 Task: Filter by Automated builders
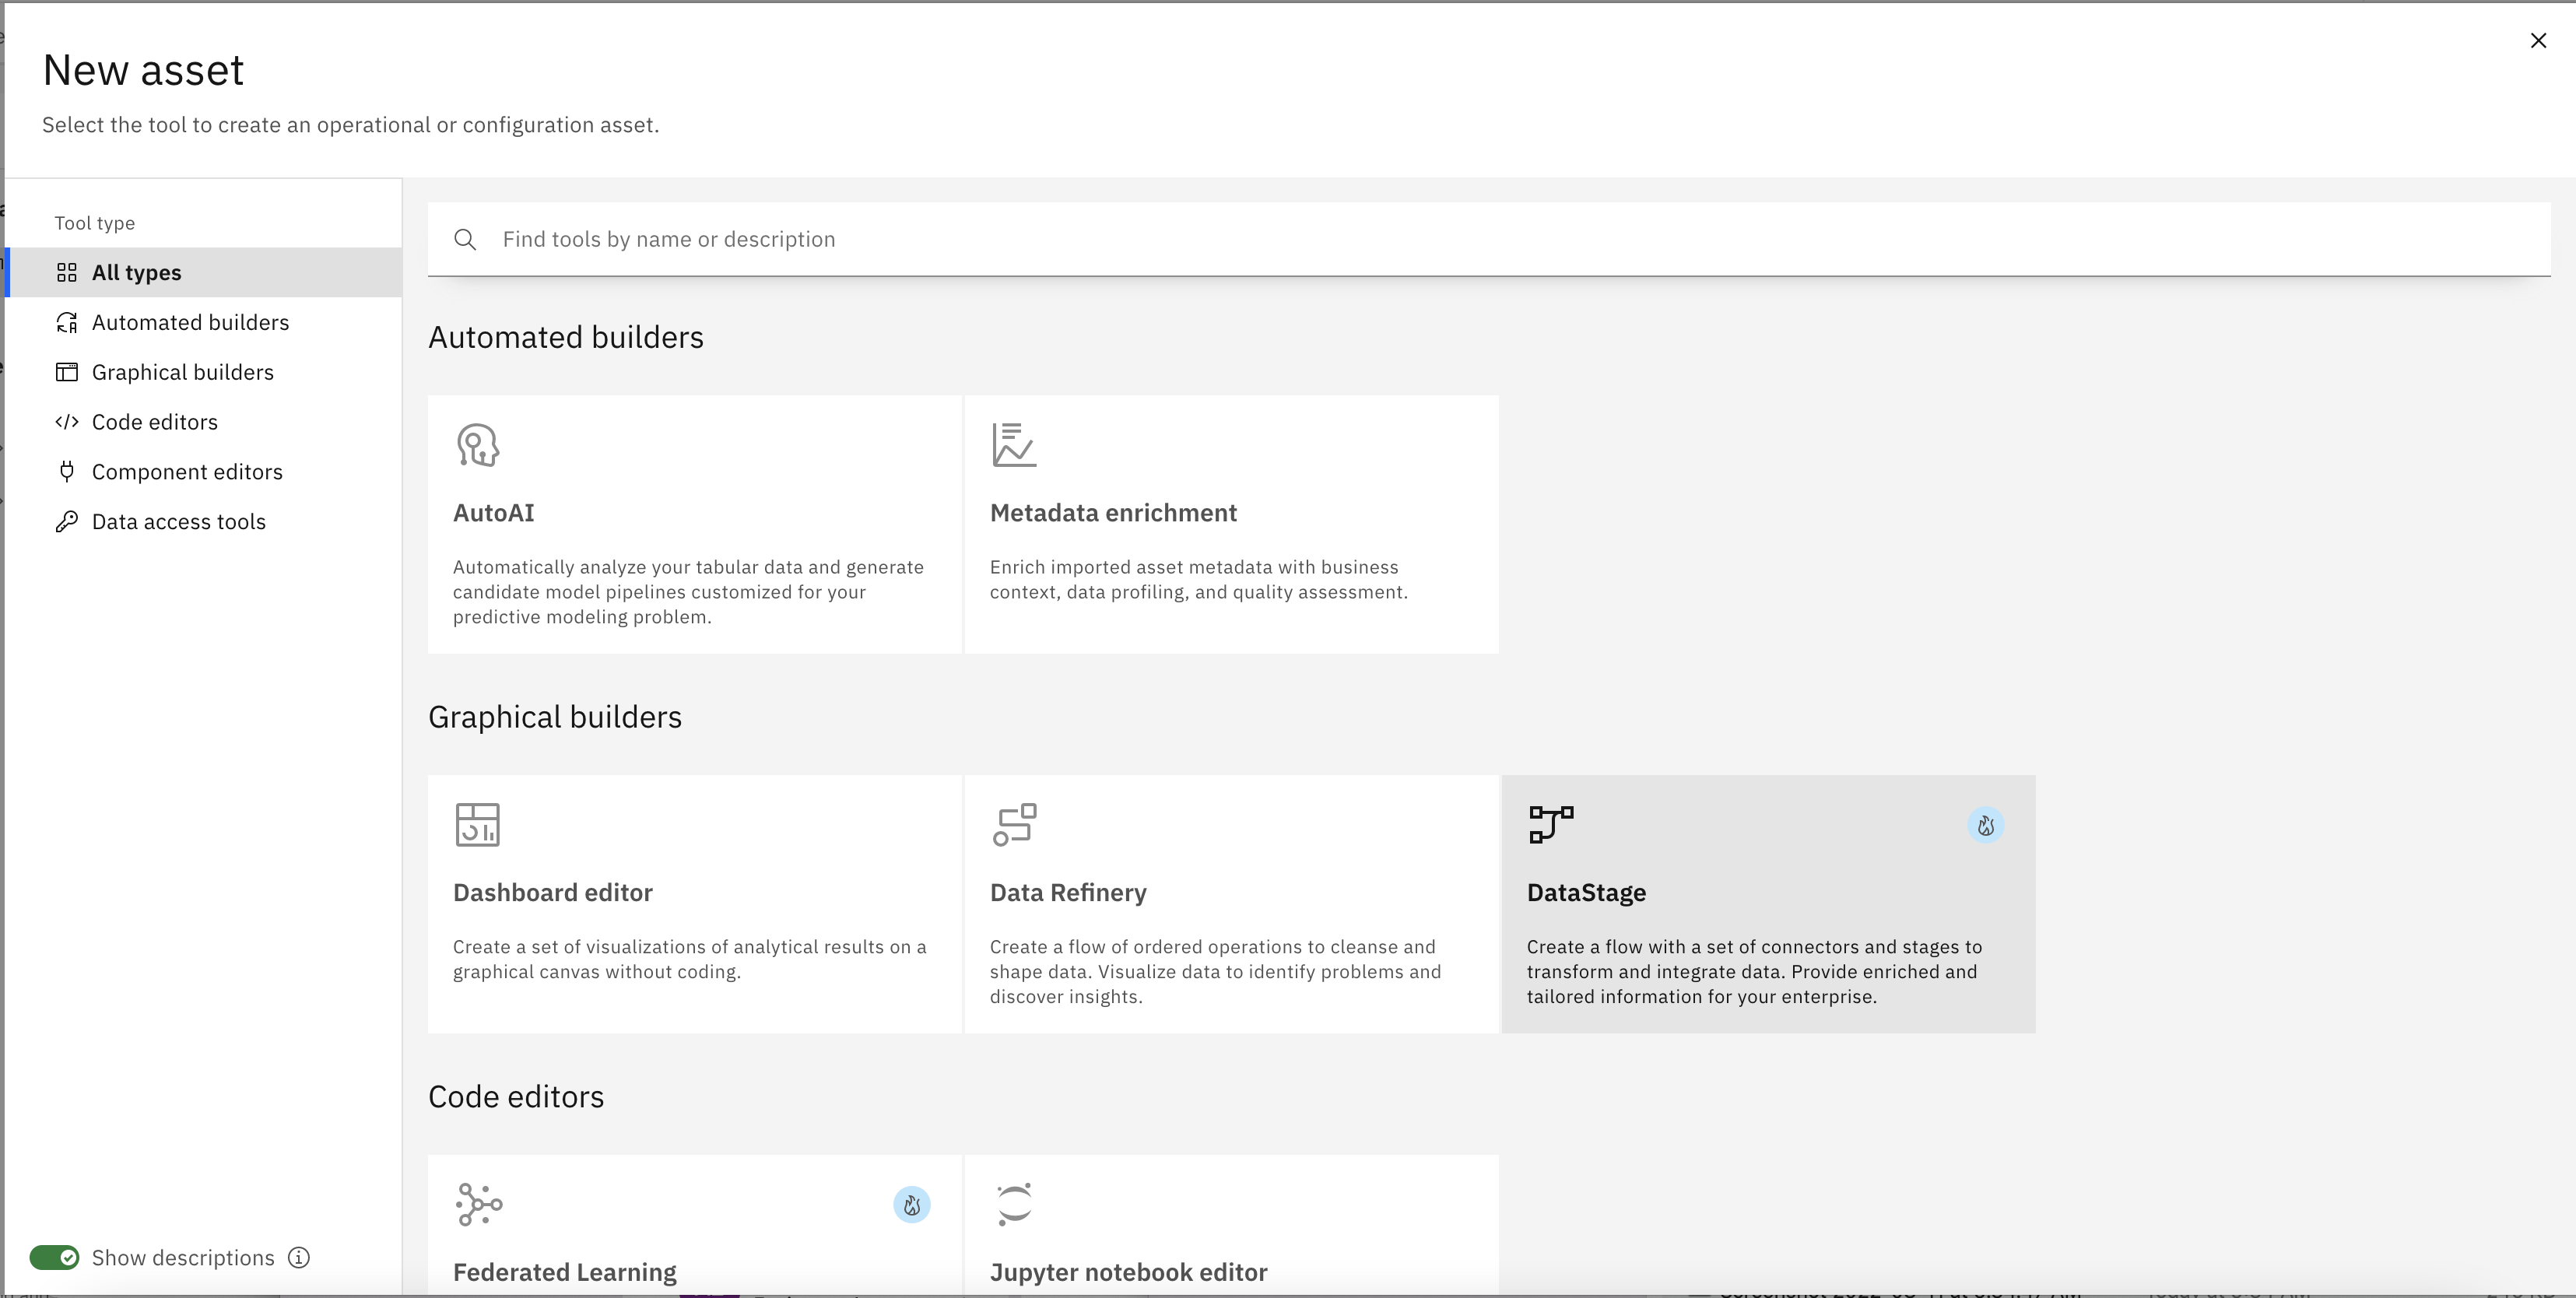click(x=204, y=322)
